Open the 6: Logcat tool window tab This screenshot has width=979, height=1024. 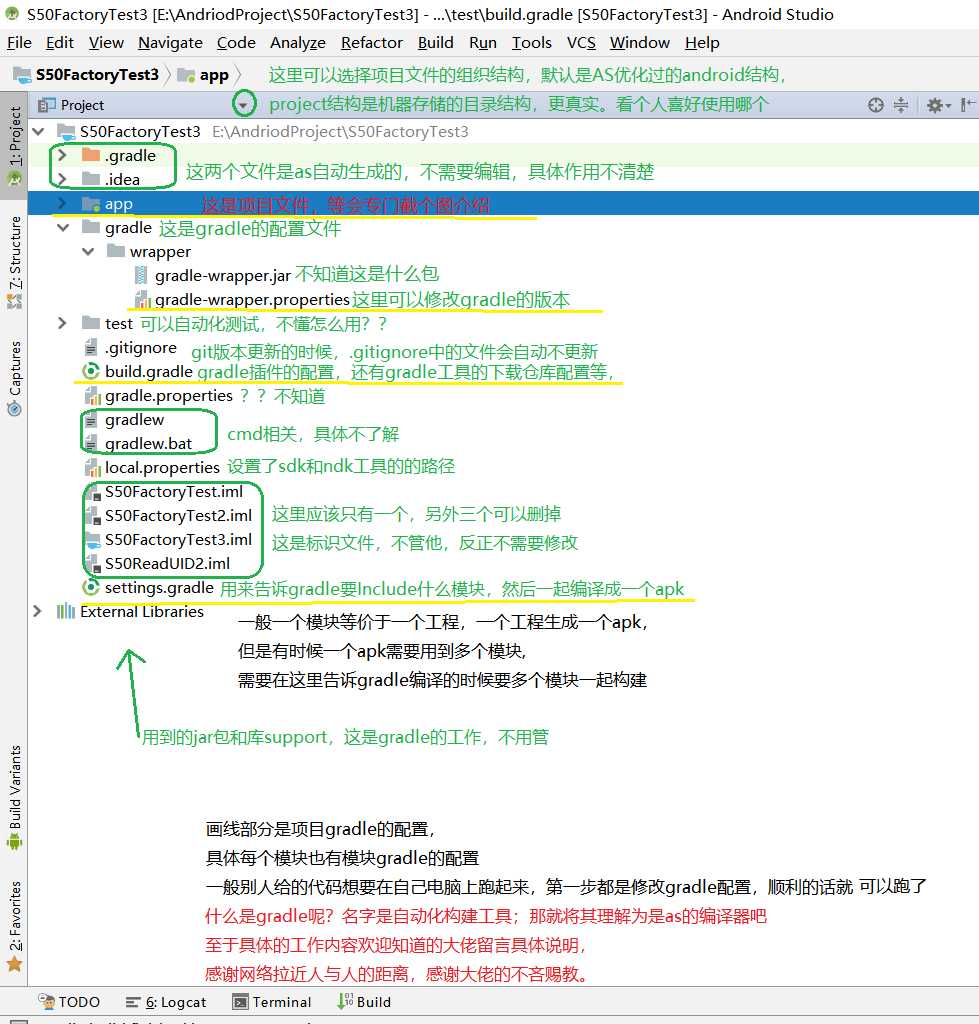coord(166,1002)
